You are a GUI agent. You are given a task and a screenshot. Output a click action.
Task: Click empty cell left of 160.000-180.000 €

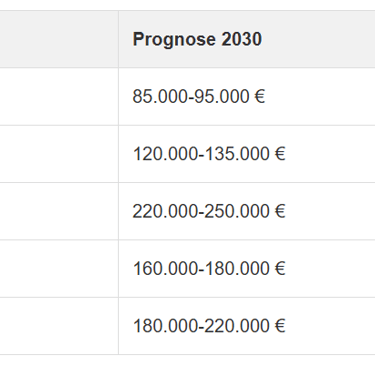click(59, 269)
